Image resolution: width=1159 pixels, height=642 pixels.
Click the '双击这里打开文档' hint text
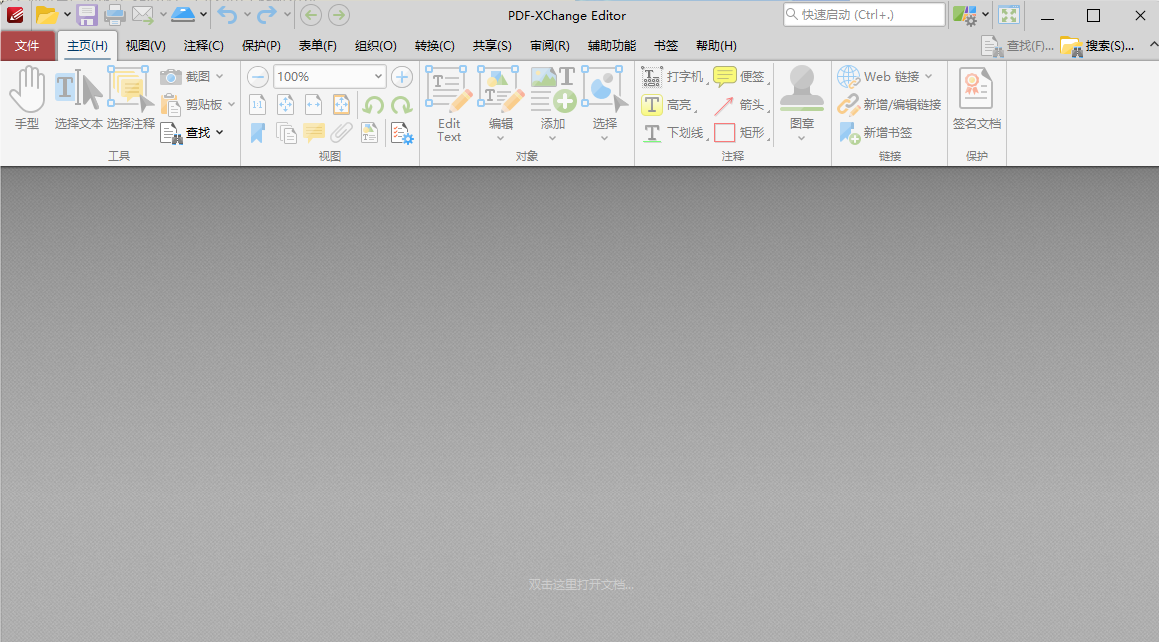[581, 584]
